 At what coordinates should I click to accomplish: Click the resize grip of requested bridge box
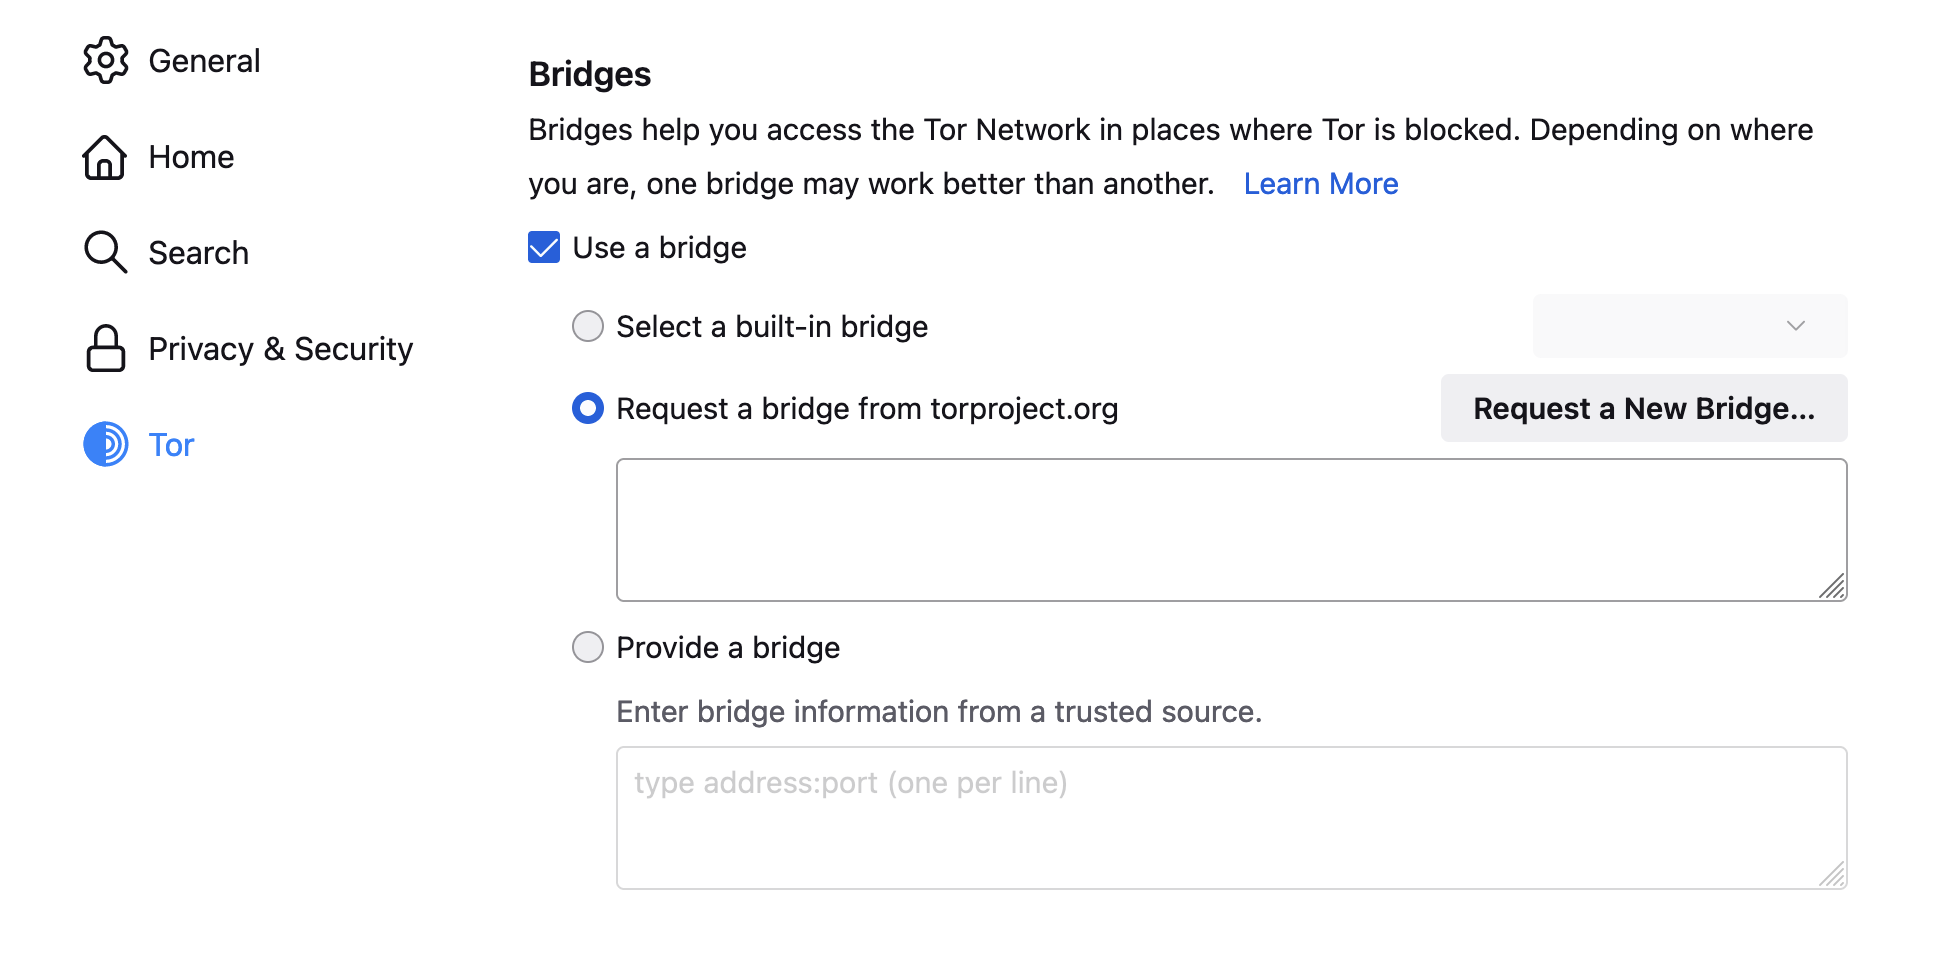point(1833,587)
